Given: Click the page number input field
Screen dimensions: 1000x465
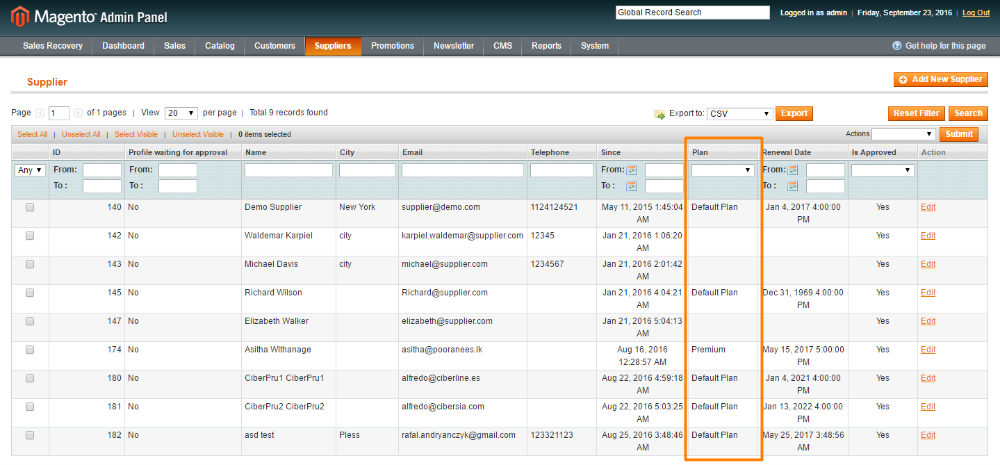Looking at the screenshot, I should click(59, 114).
